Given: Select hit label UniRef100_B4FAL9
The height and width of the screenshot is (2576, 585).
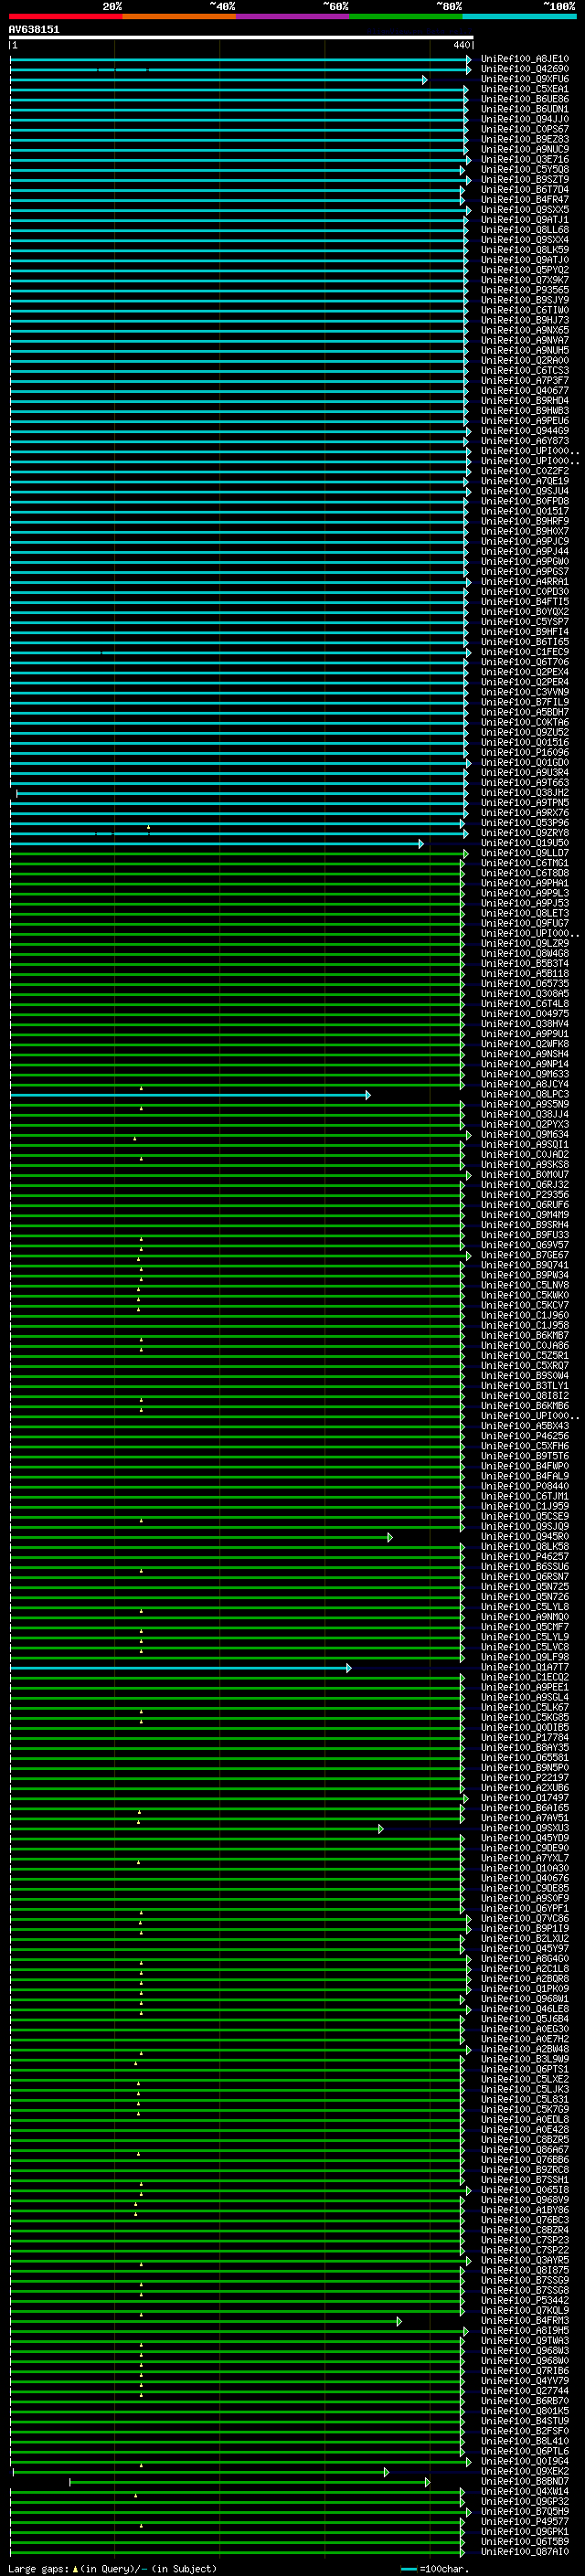Looking at the screenshot, I should pos(525,1477).
